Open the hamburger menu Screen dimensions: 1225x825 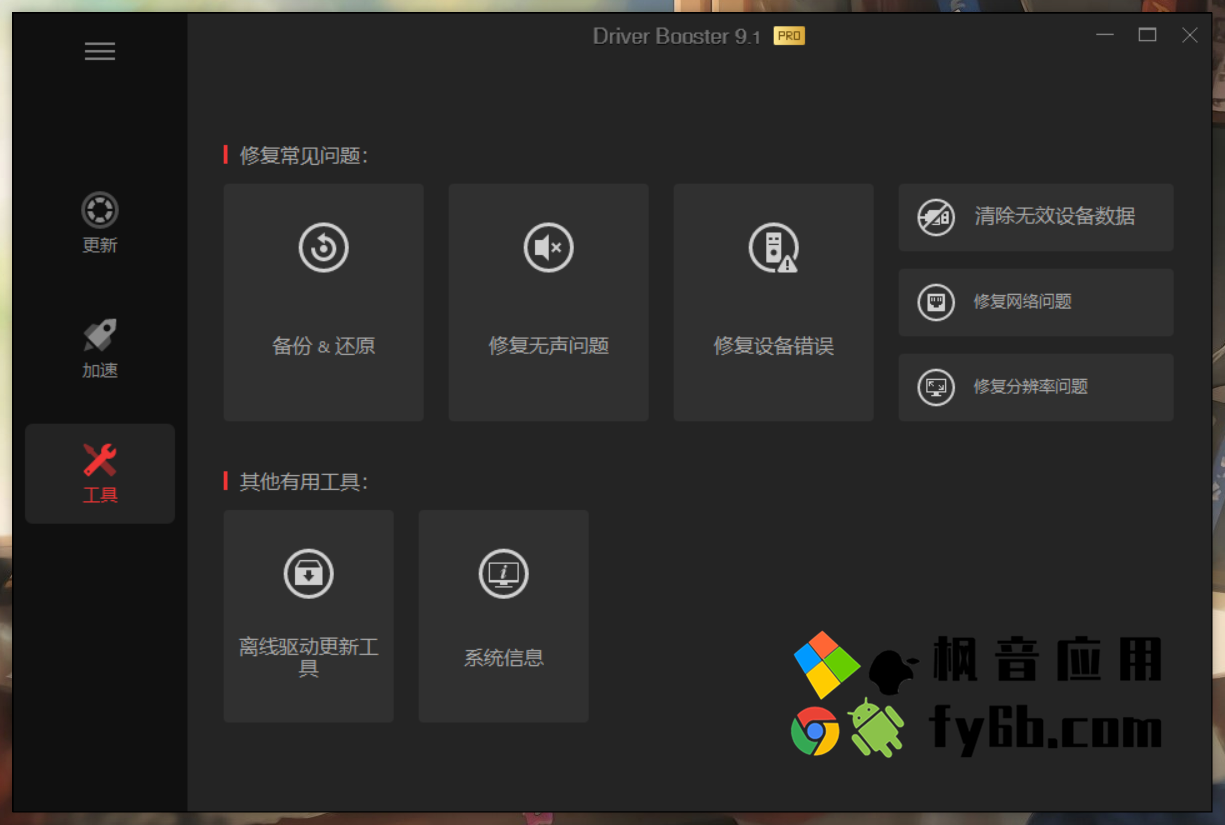[x=100, y=52]
